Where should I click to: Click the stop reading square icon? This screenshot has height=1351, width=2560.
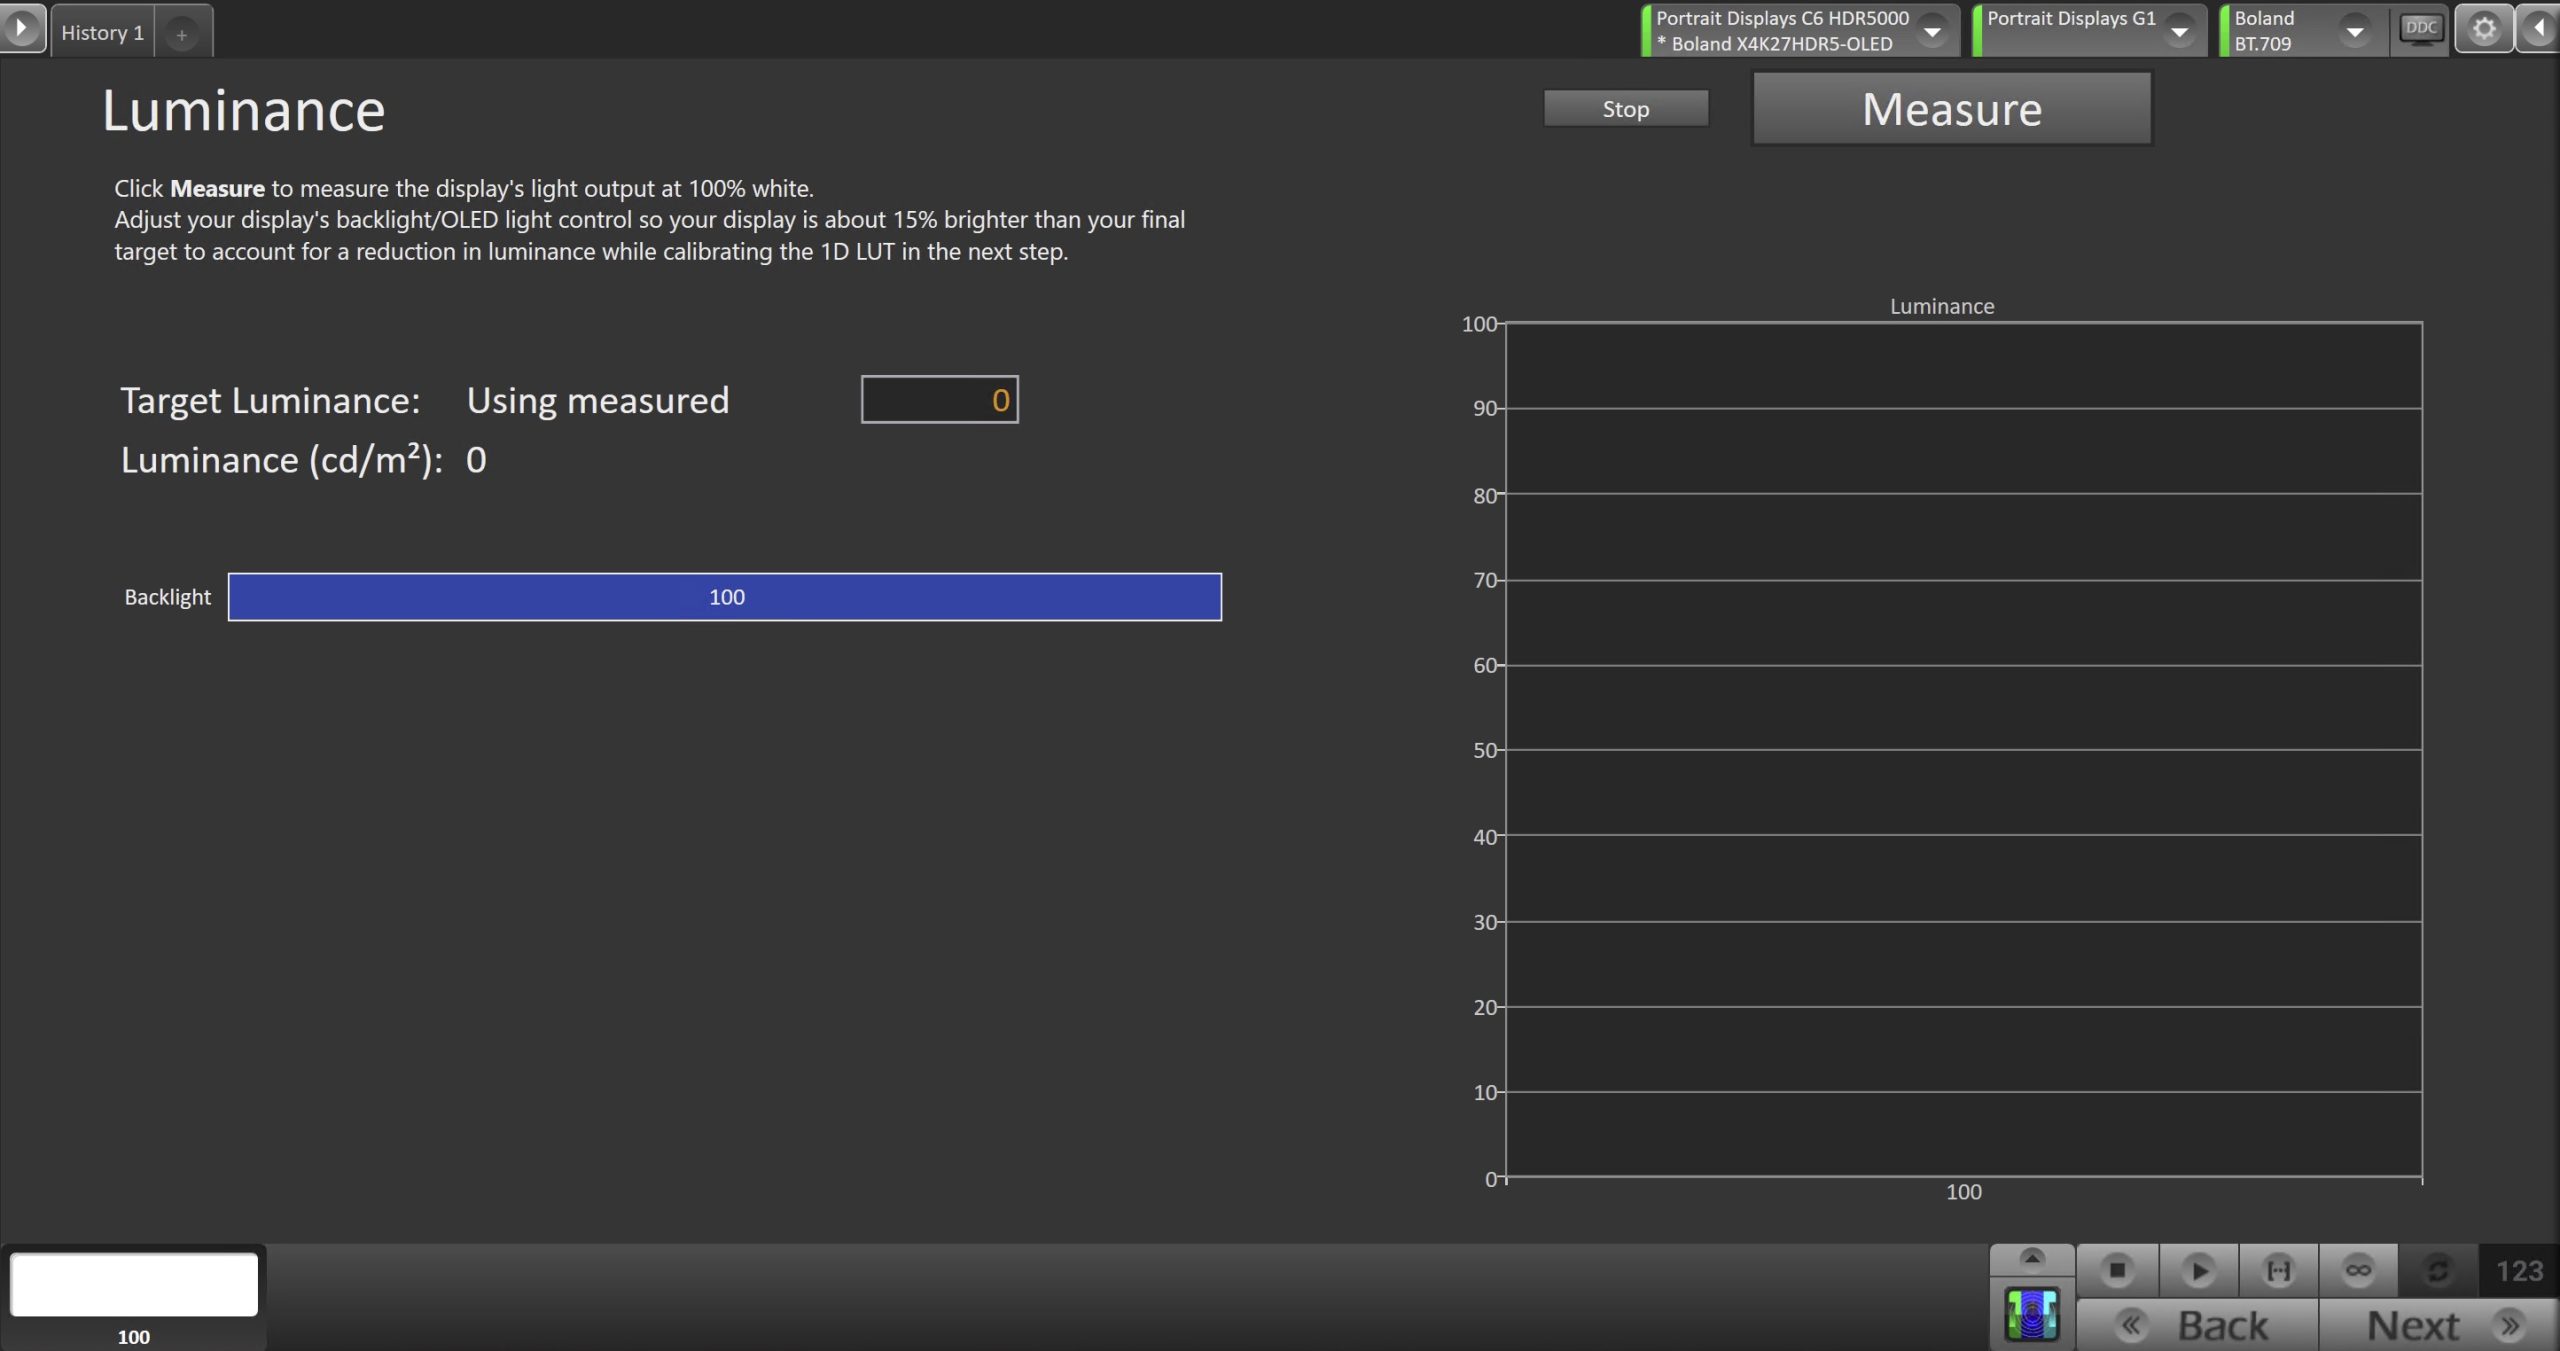(x=2116, y=1271)
